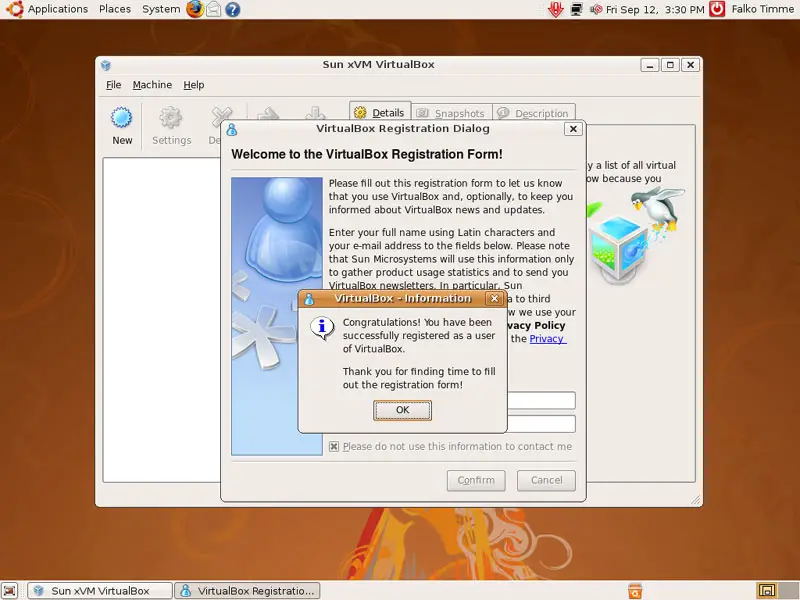Click the volume speaker tray icon

[595, 9]
